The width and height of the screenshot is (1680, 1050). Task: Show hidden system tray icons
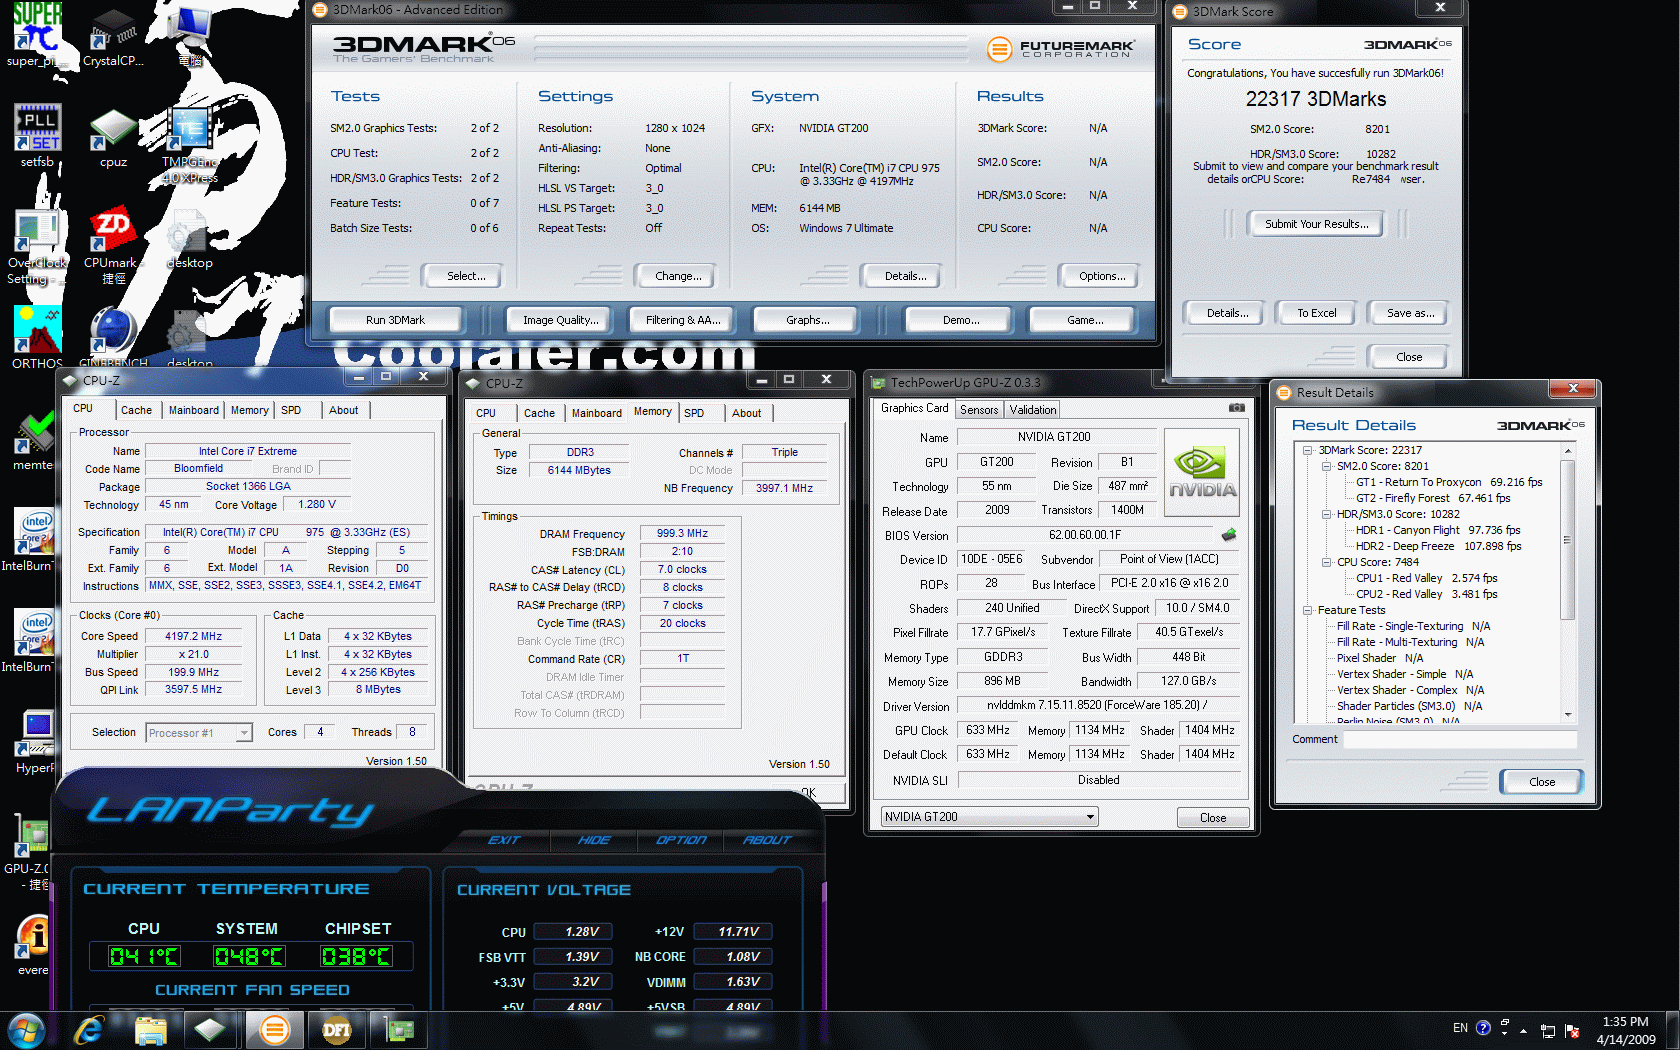[1523, 1030]
